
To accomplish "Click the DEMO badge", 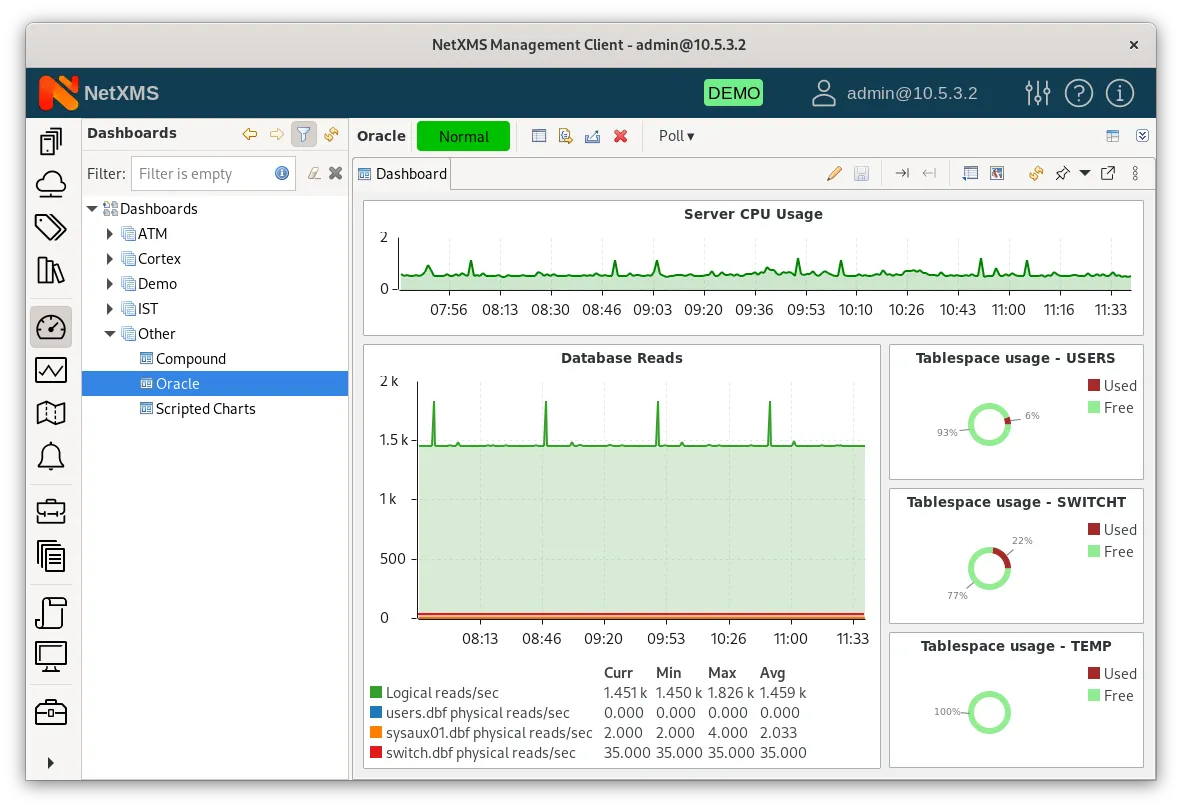I will pos(733,93).
